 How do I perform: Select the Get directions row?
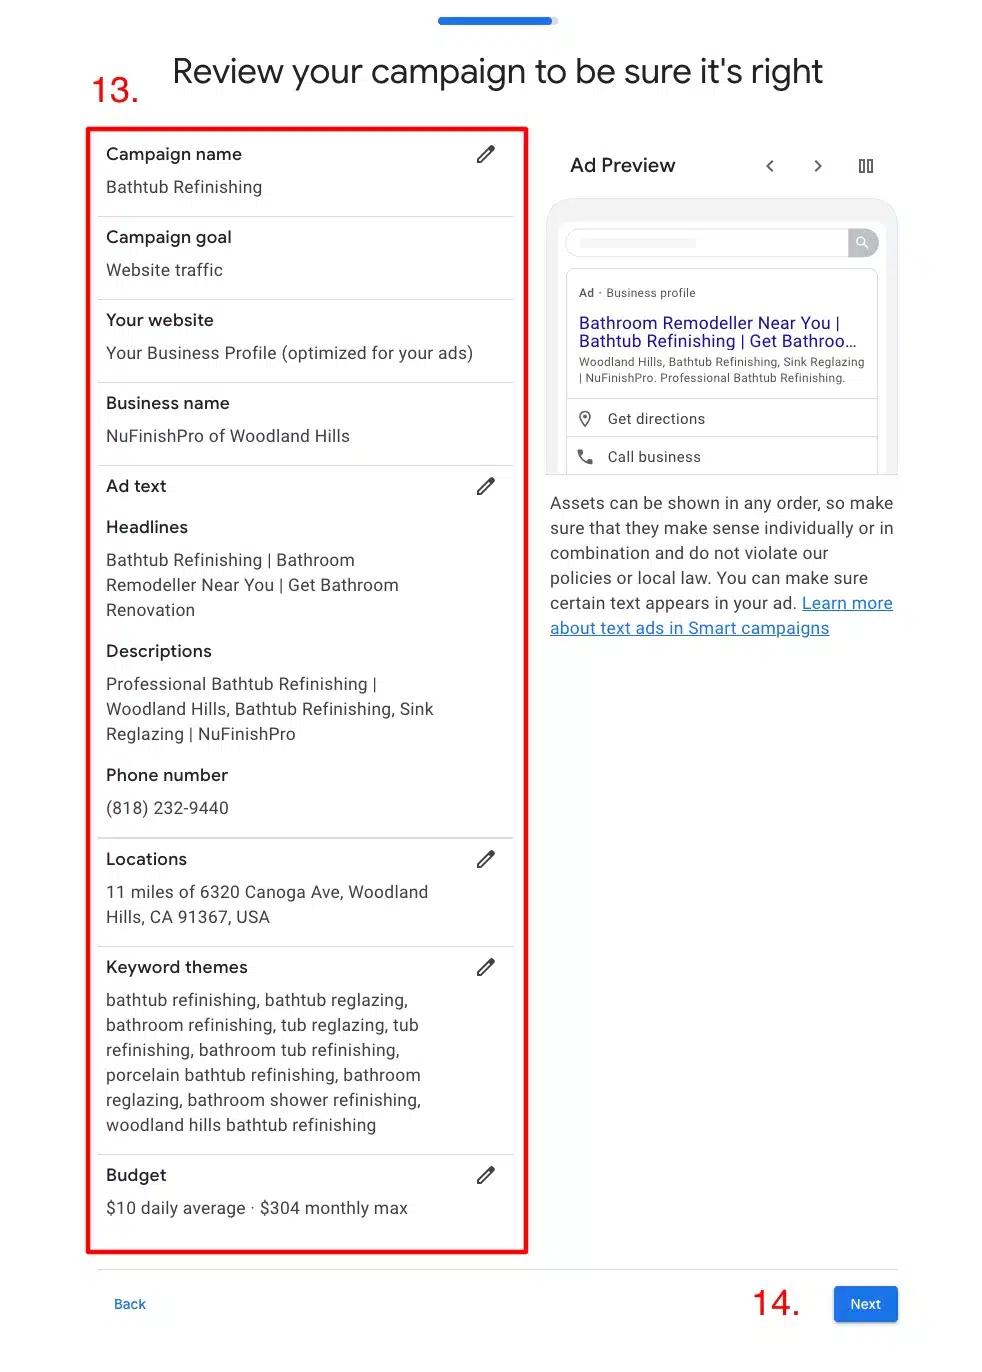(x=722, y=419)
